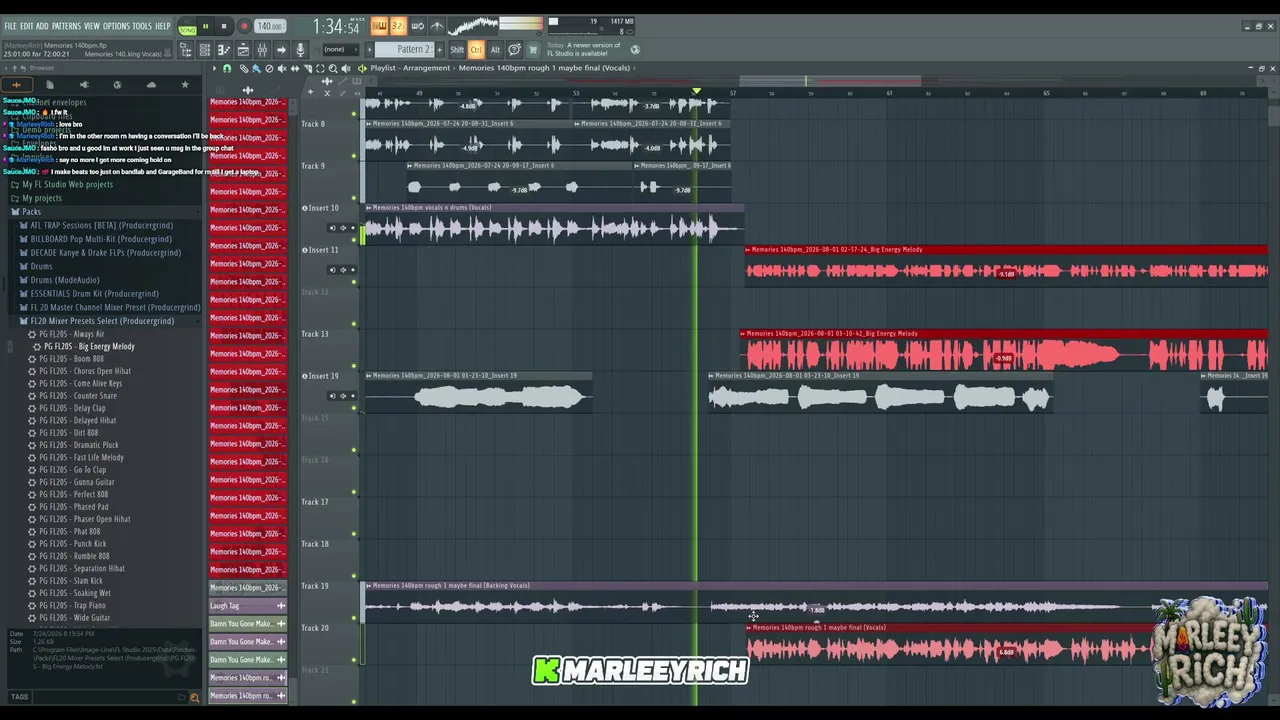Toggle the 3-2 recording countdown icon
The image size is (1280, 720).
coord(398,26)
